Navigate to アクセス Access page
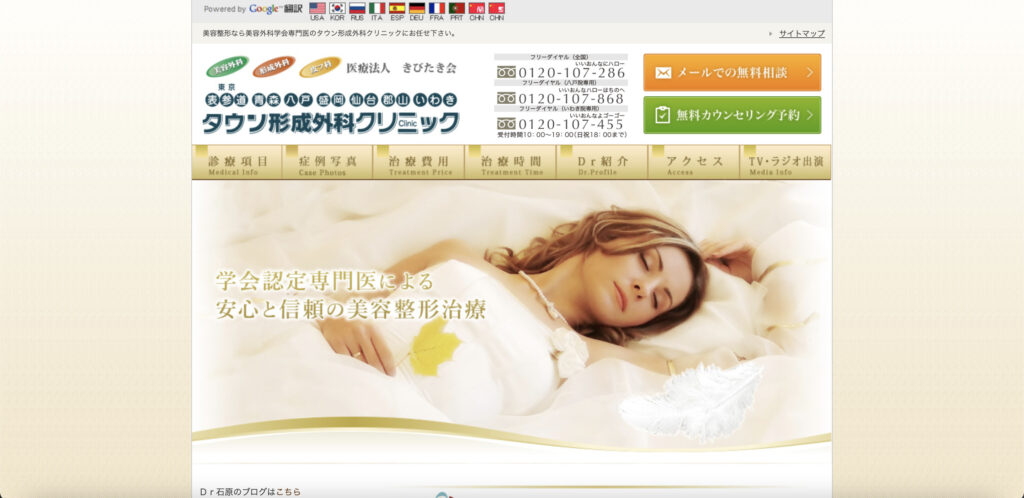1024x498 pixels. 694,163
